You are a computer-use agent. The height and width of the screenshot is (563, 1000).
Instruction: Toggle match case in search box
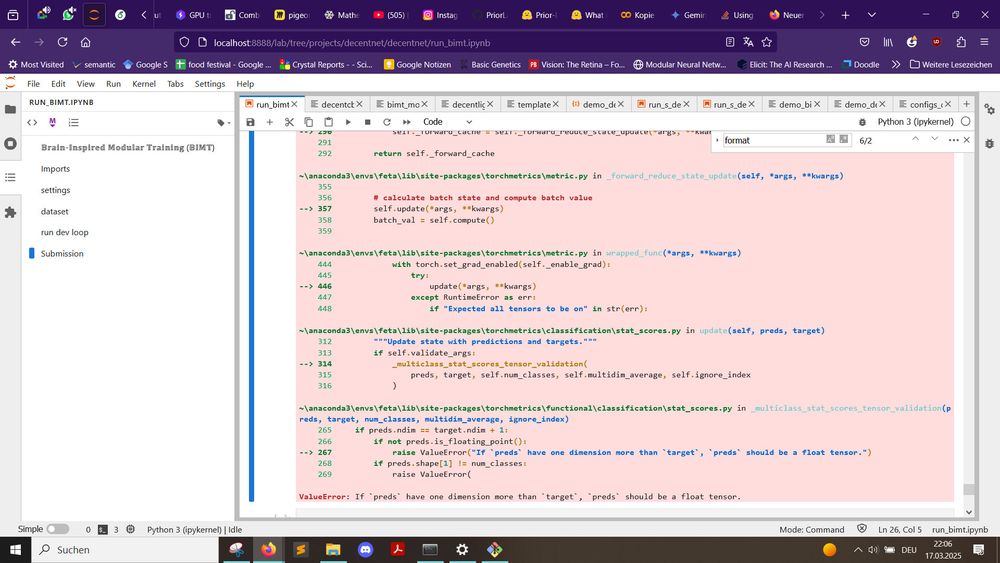pos(830,139)
